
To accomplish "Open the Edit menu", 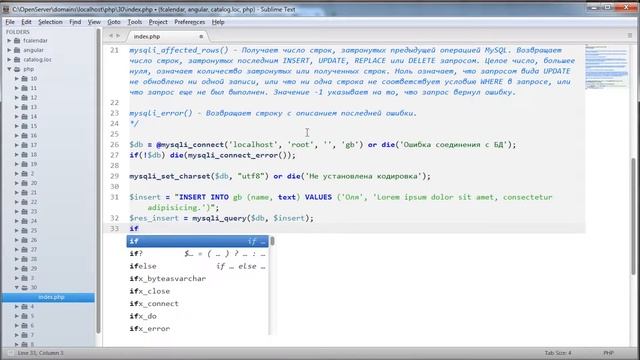I will 27,22.
